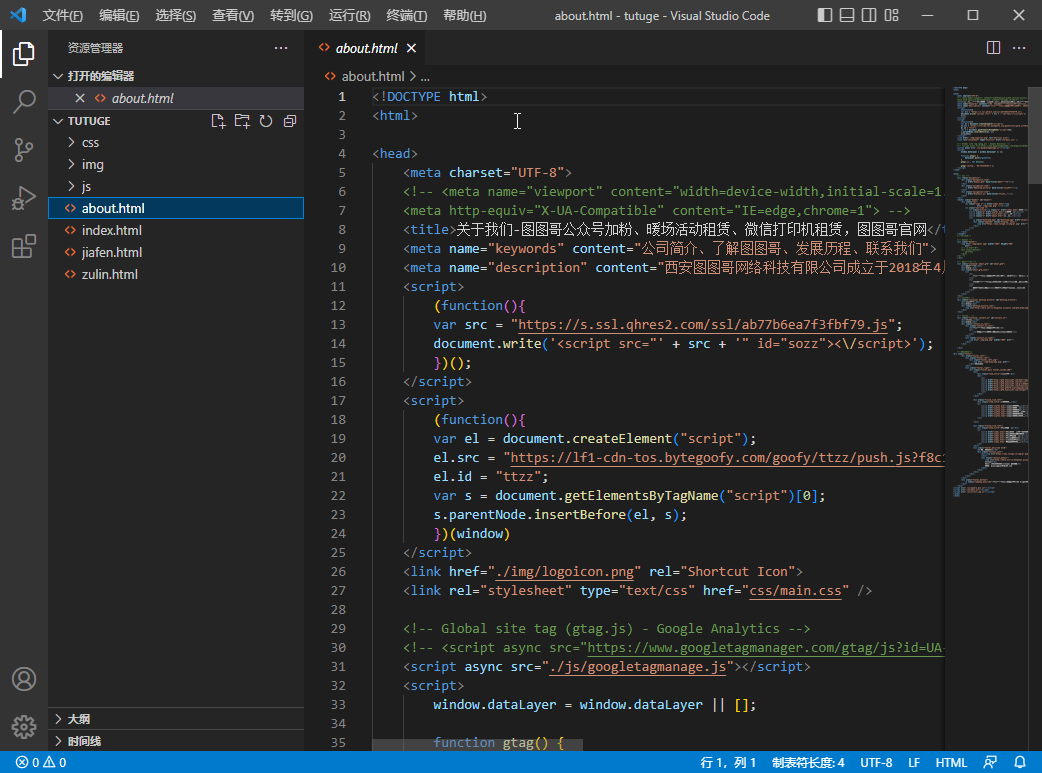Split the editor to the right
1042x773 pixels.
point(993,48)
